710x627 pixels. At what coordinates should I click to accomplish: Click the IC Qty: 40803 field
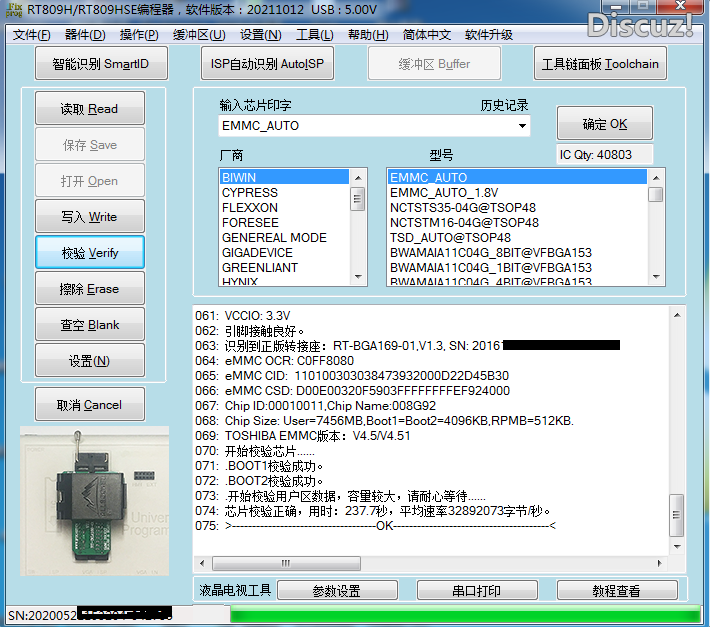[604, 154]
